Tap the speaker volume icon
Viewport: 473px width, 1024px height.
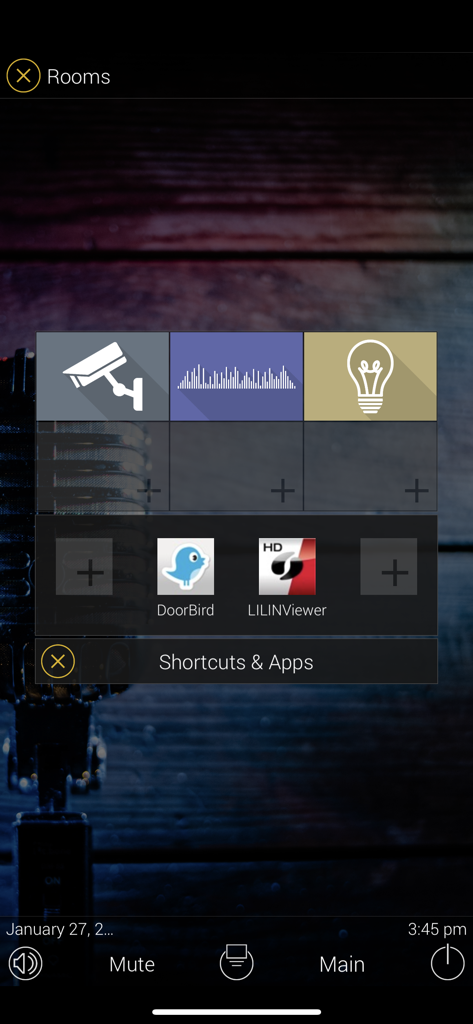tap(25, 963)
